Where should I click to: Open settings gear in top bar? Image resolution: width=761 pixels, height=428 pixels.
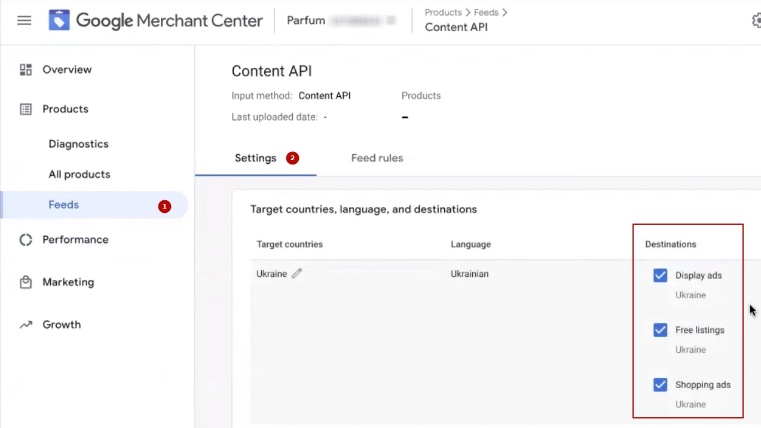click(756, 21)
